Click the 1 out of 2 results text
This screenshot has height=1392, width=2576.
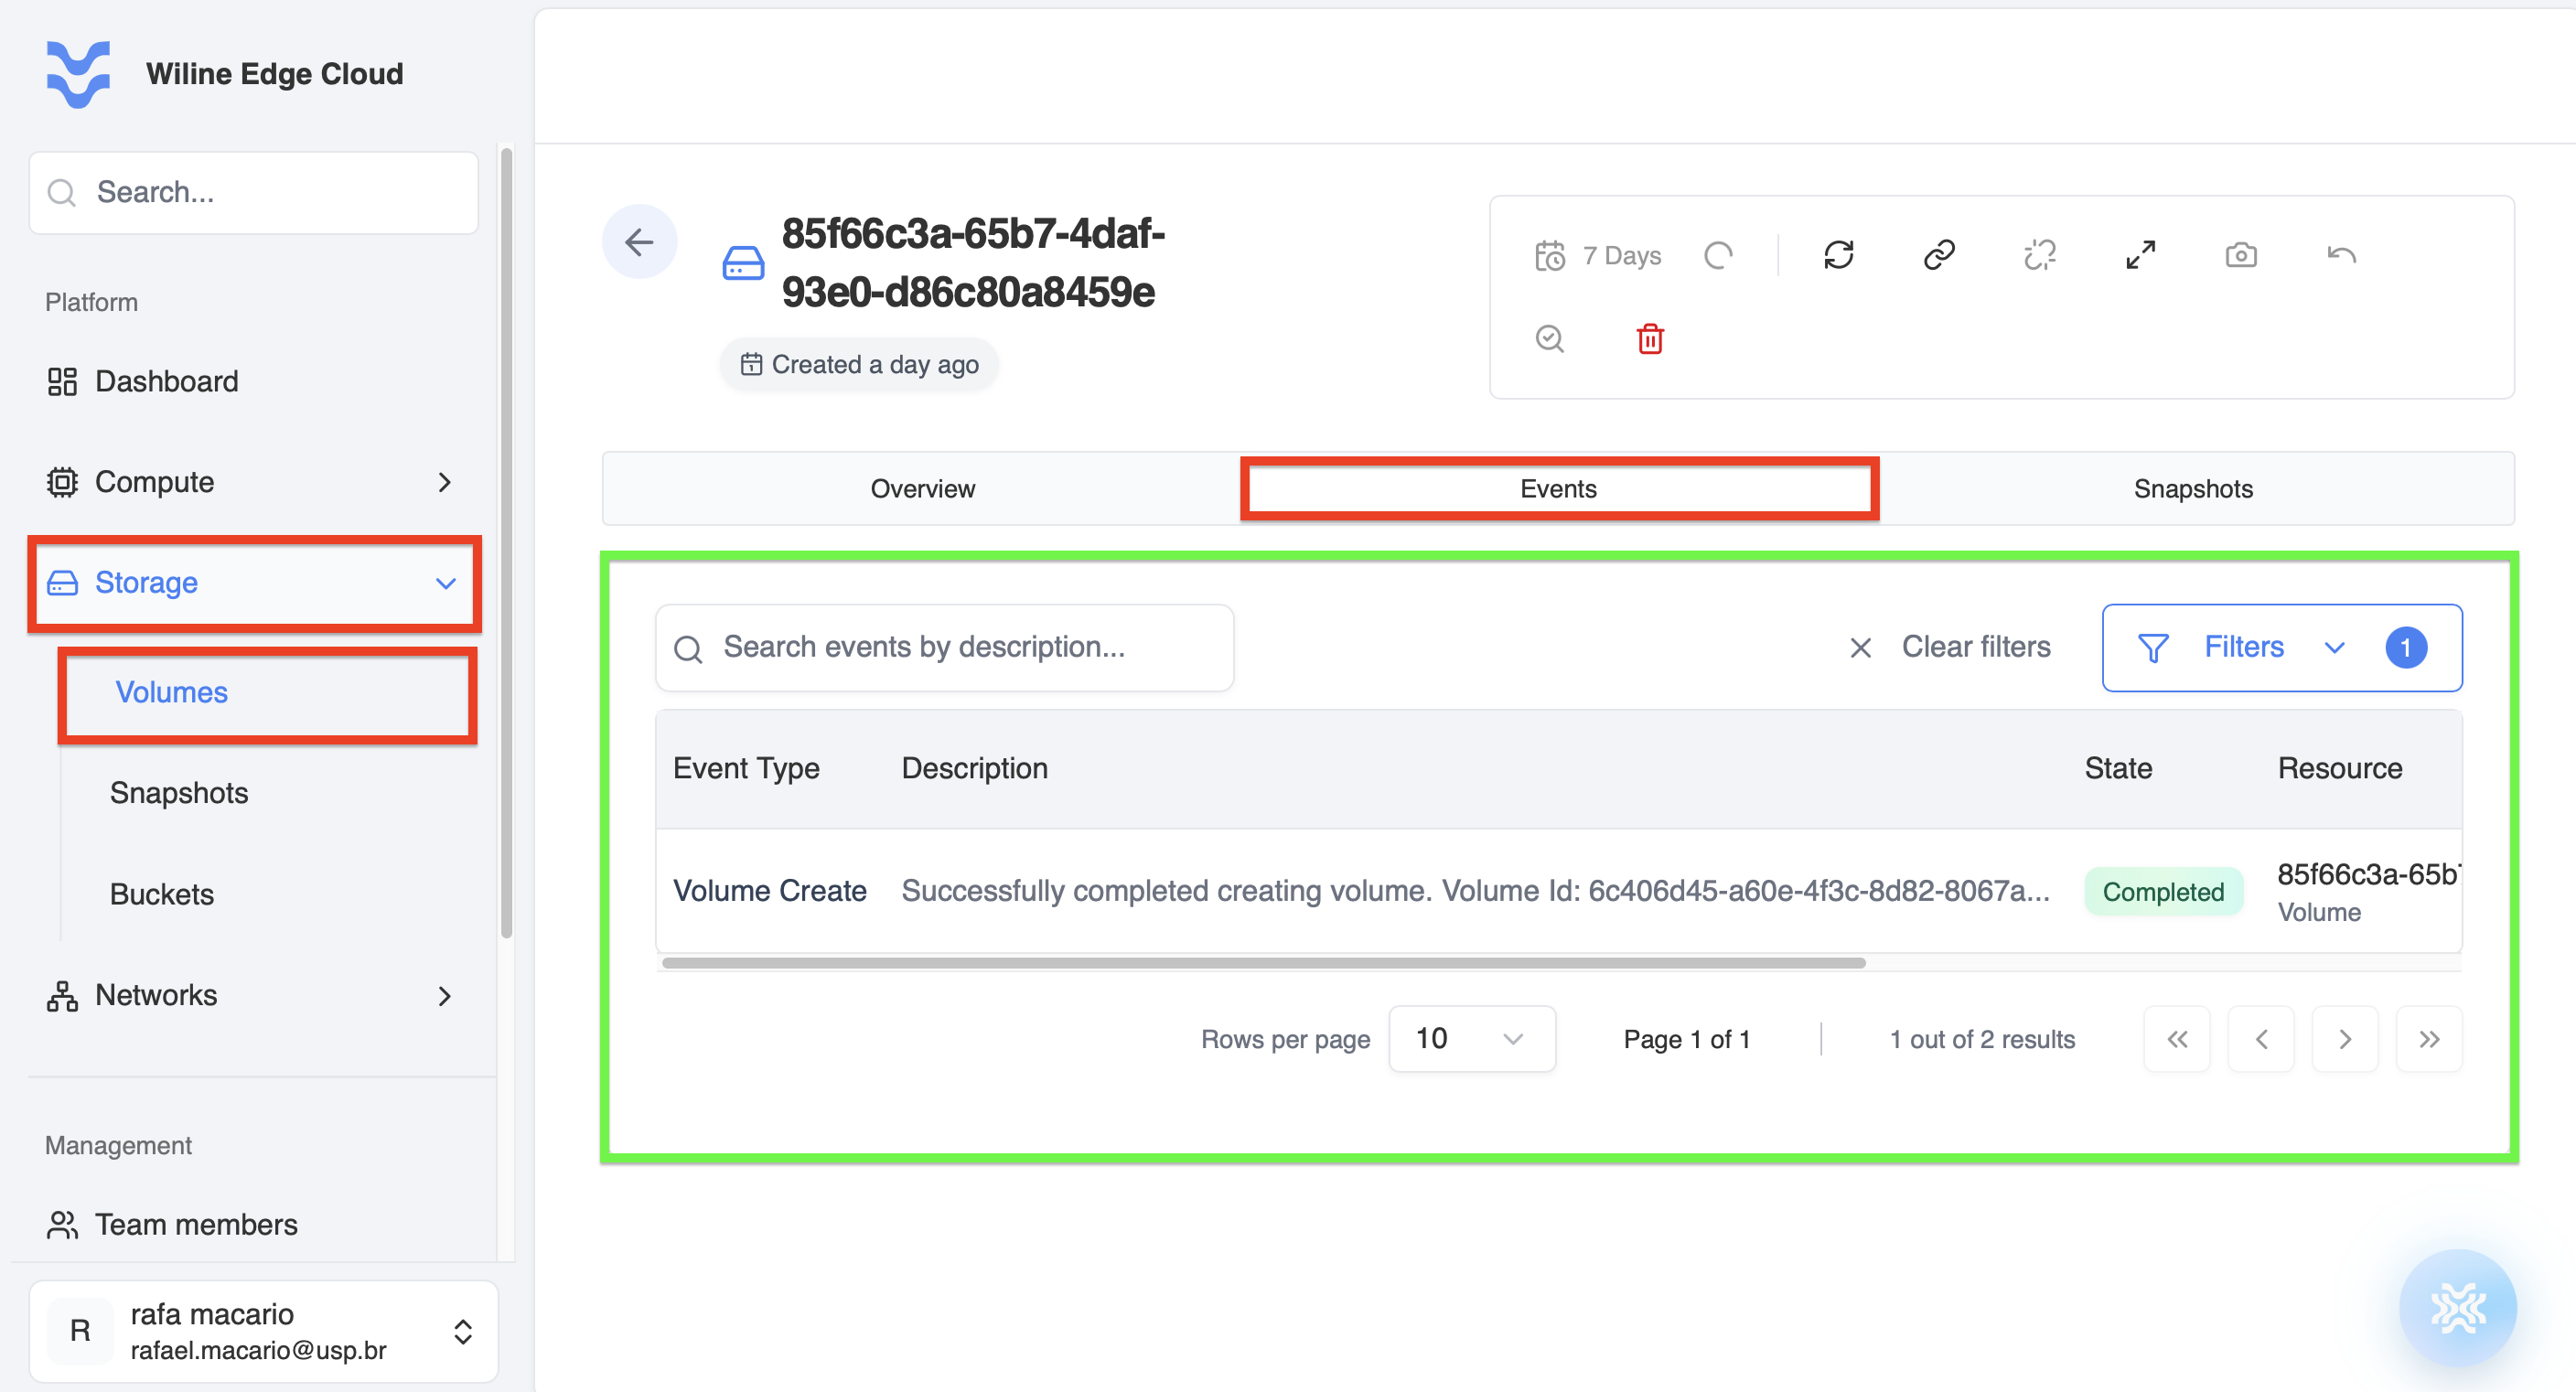(x=1982, y=1040)
